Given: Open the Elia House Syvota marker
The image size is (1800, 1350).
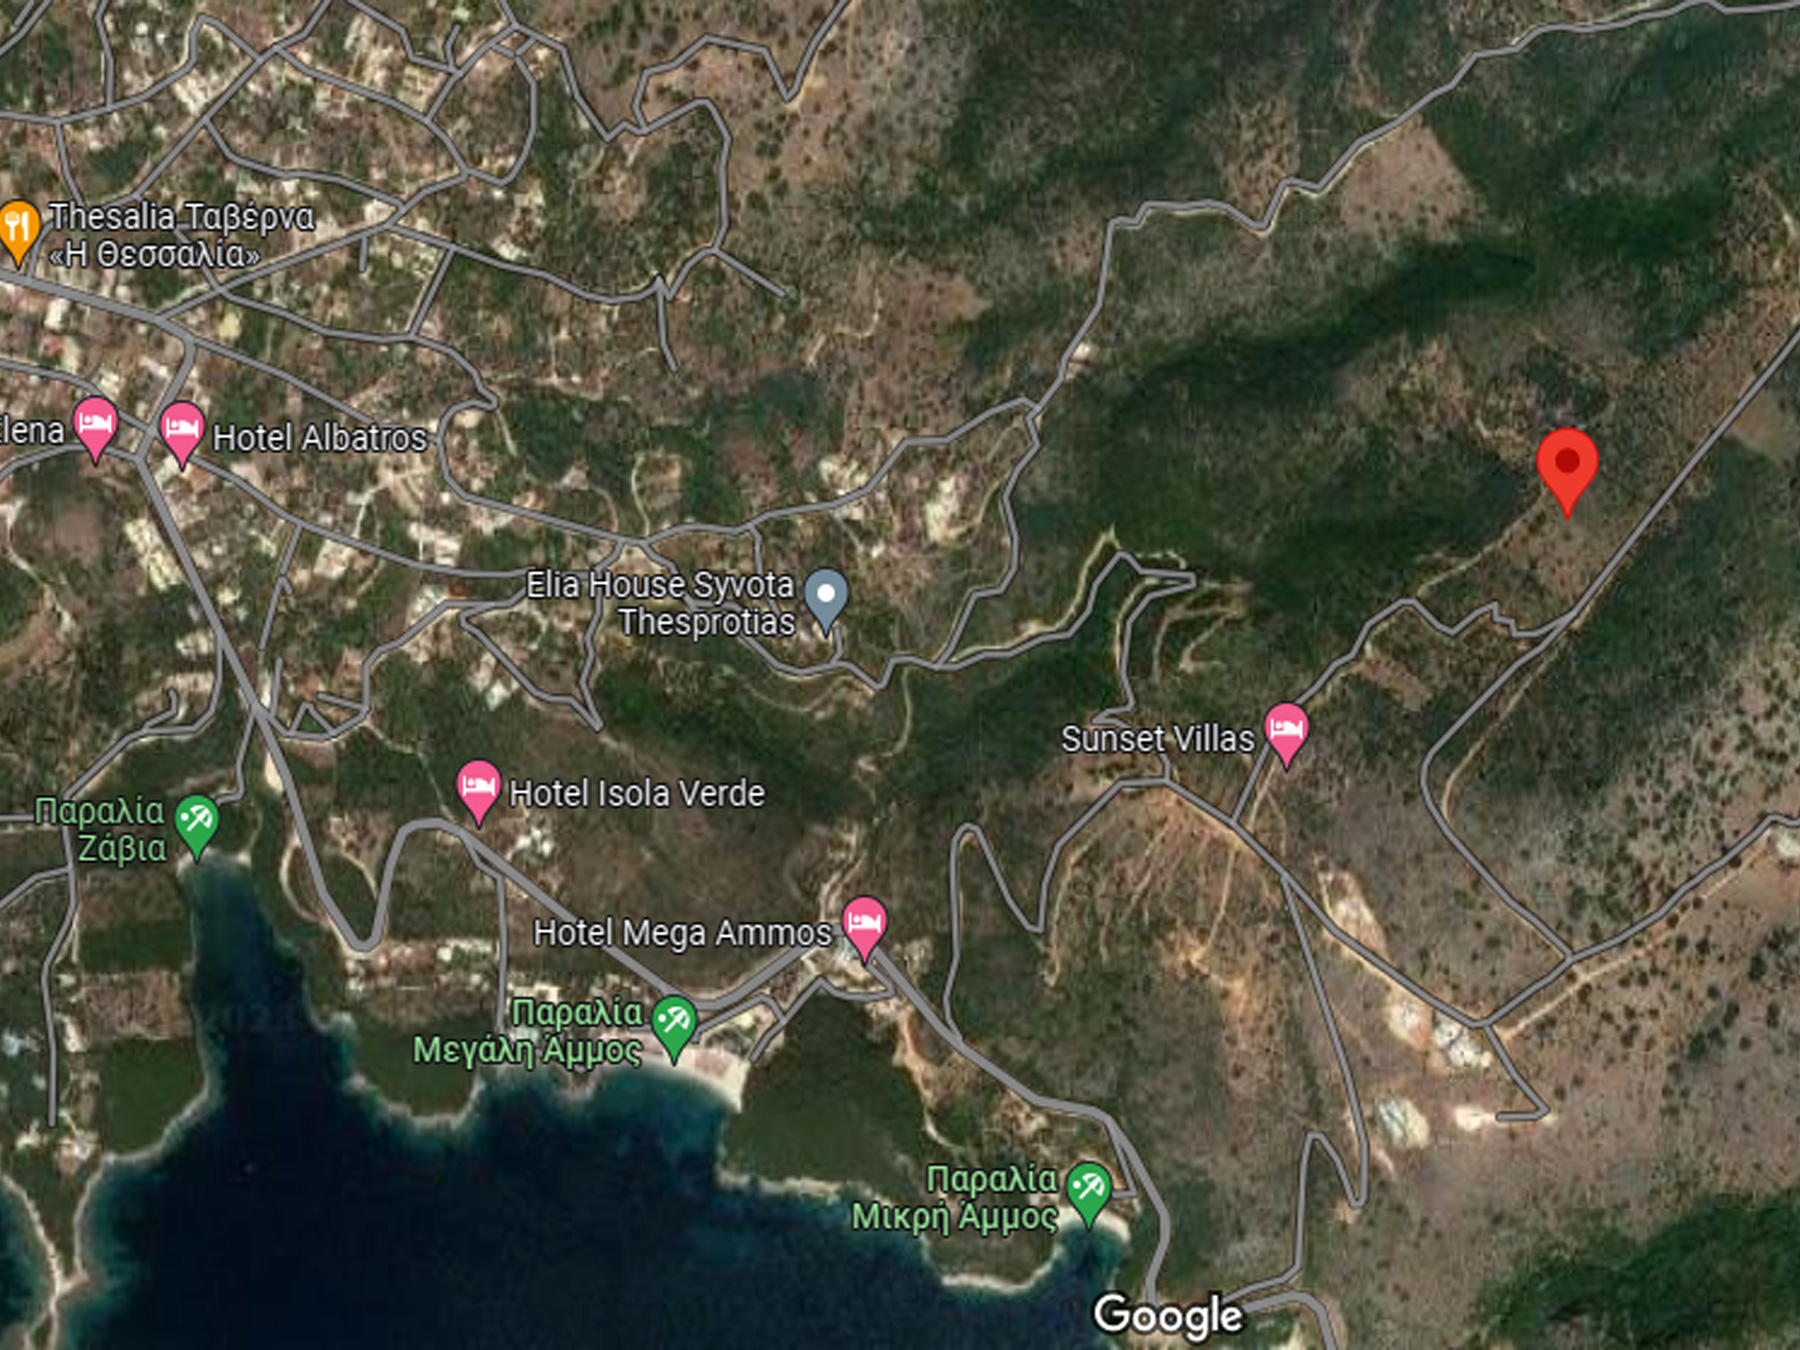Looking at the screenshot, I should [x=826, y=600].
